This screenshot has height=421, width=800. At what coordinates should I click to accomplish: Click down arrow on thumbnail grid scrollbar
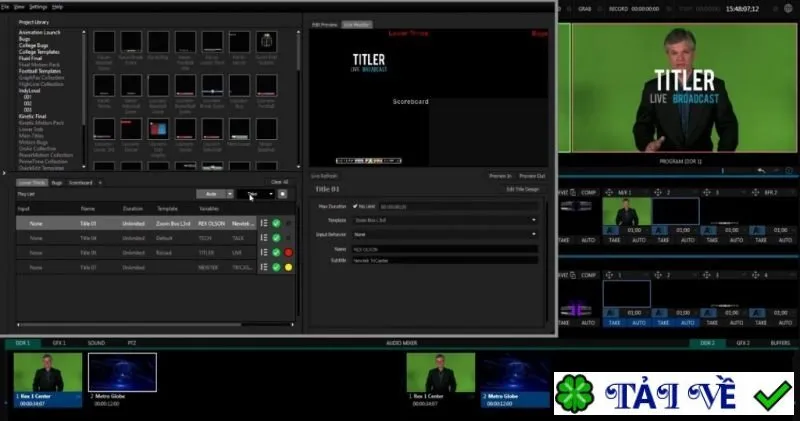tap(298, 166)
